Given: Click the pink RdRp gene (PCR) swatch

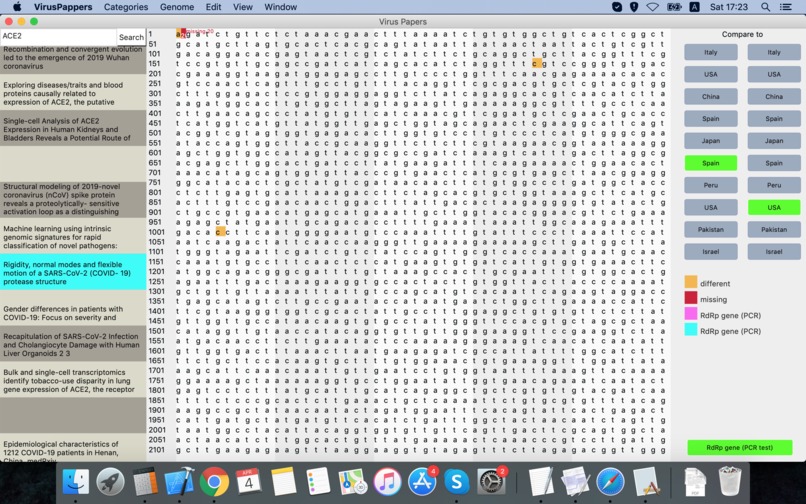Looking at the screenshot, I should 691,314.
